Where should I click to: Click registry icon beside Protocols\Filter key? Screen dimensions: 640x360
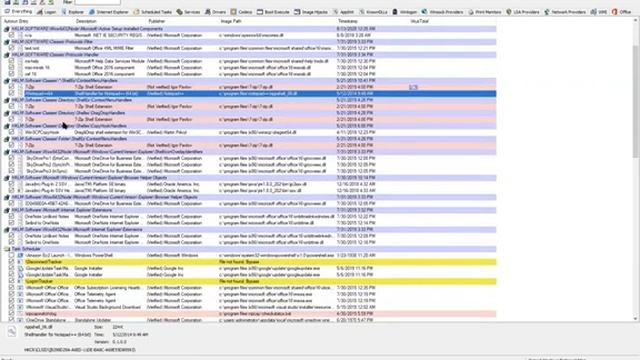[7, 42]
